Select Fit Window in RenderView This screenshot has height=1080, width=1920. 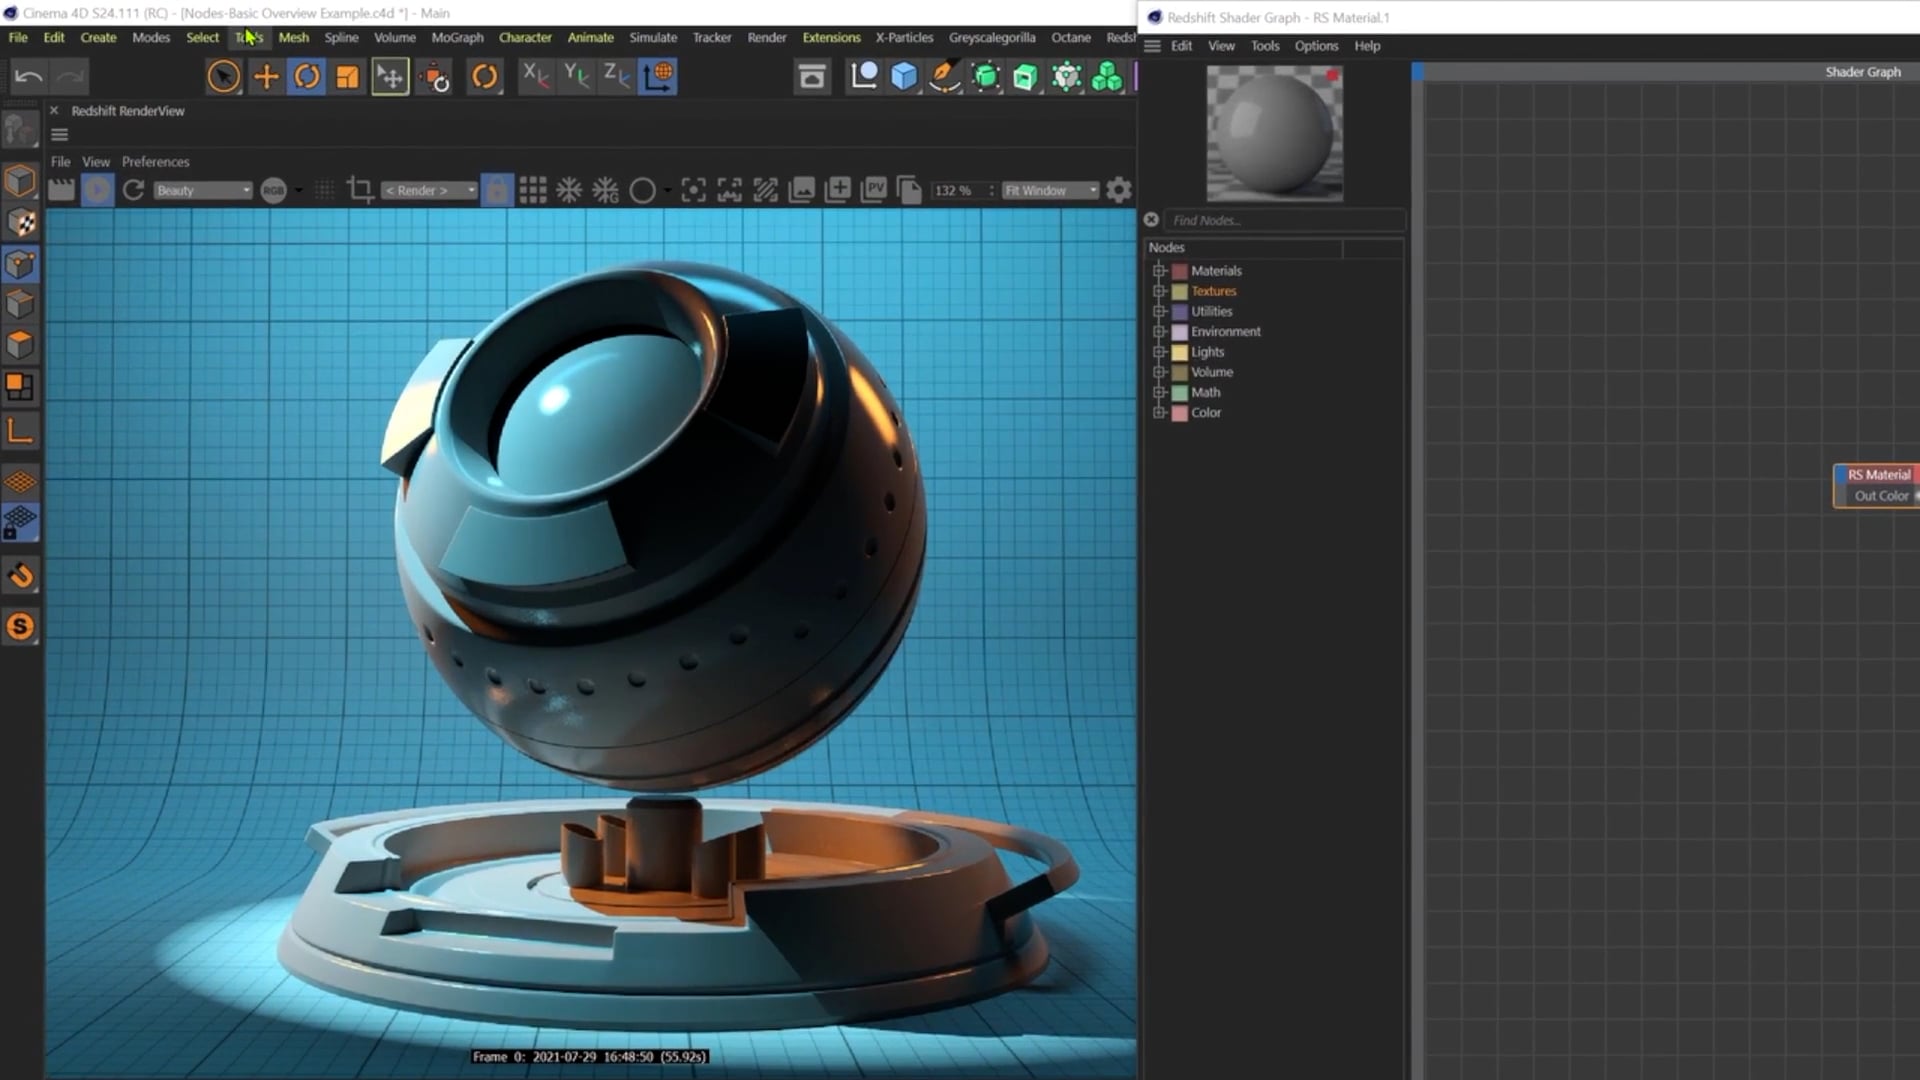(x=1048, y=190)
